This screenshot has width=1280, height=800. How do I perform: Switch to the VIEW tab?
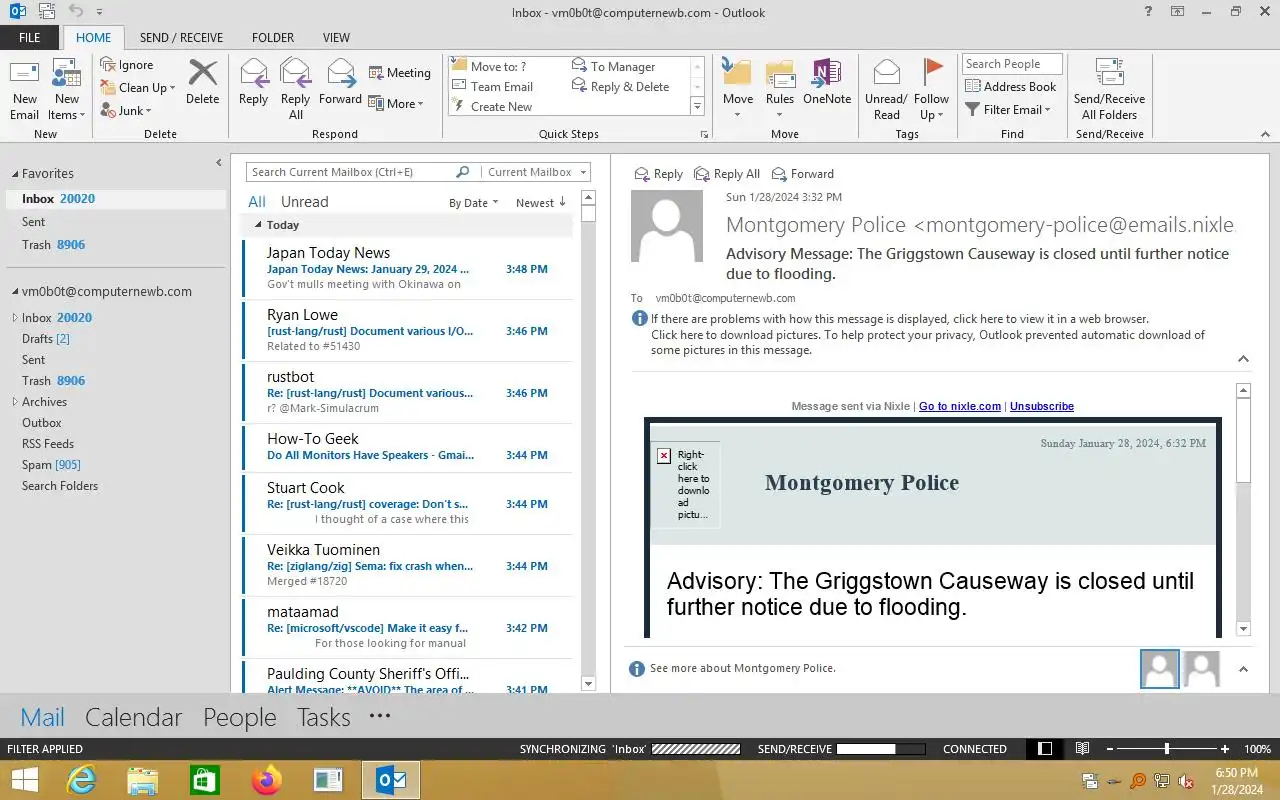pos(336,38)
